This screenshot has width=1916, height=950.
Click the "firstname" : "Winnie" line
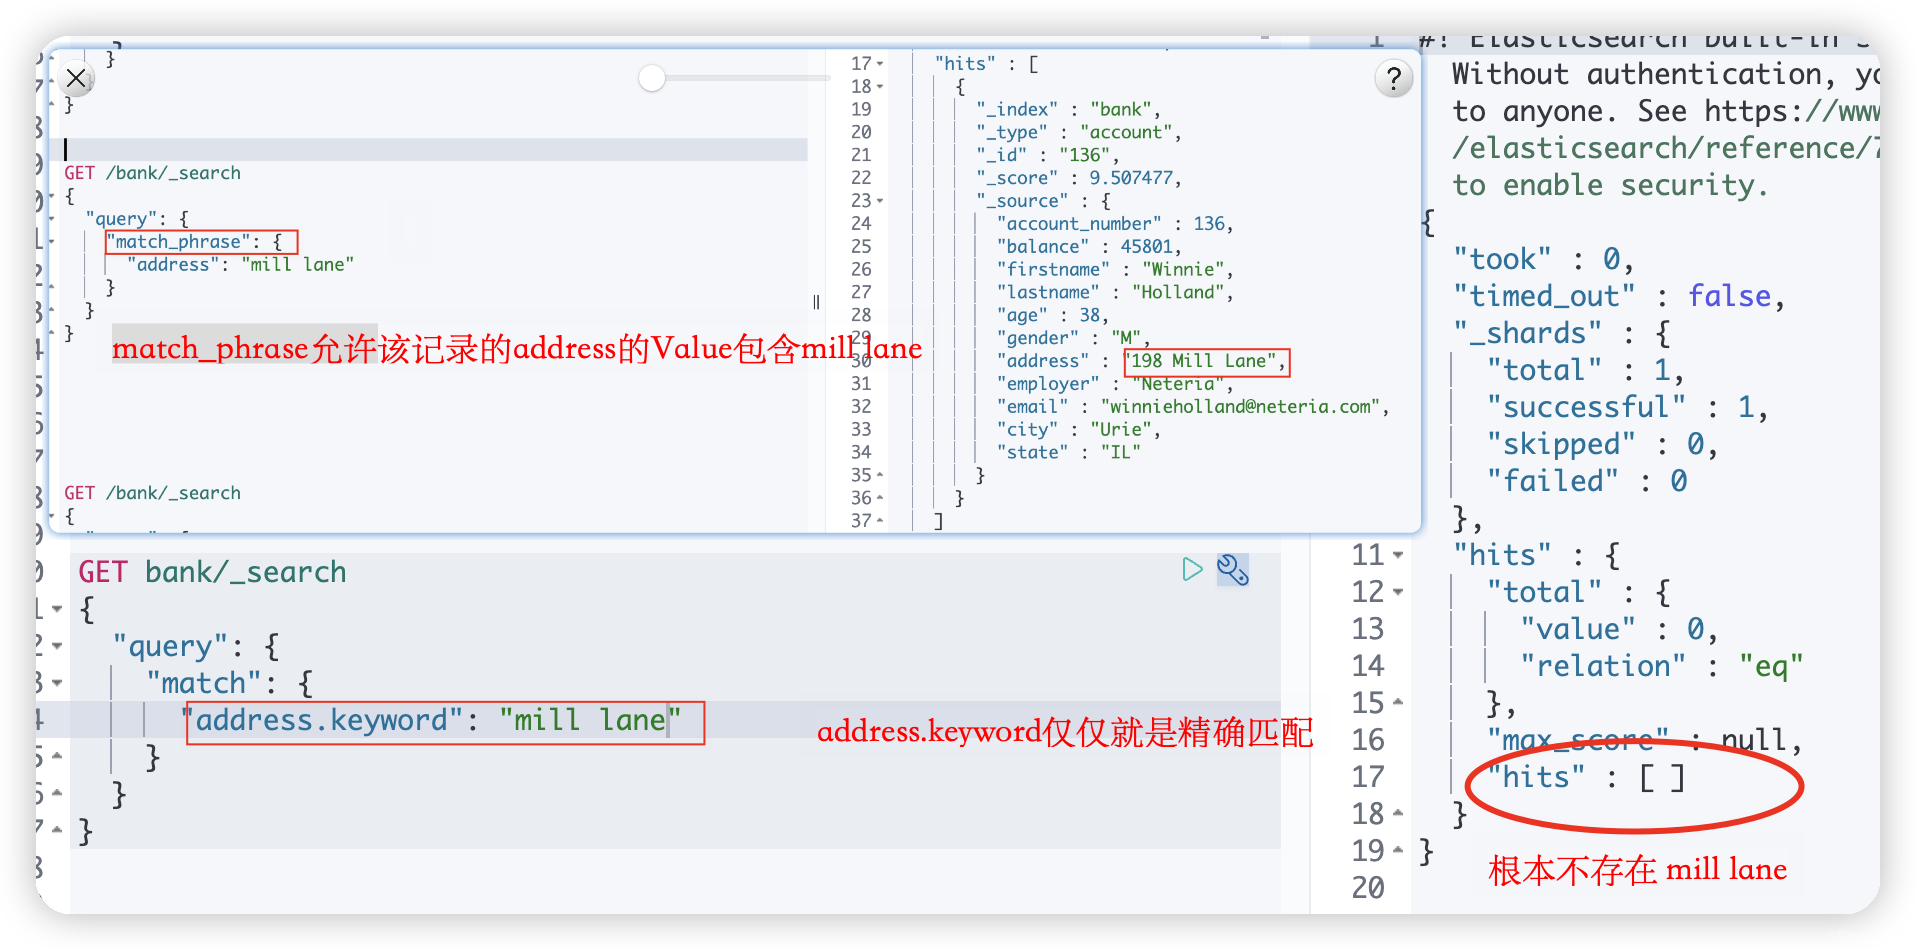[1115, 270]
